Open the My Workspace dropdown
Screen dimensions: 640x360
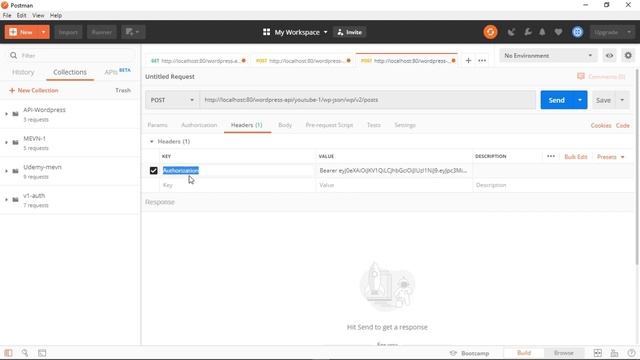click(x=295, y=32)
